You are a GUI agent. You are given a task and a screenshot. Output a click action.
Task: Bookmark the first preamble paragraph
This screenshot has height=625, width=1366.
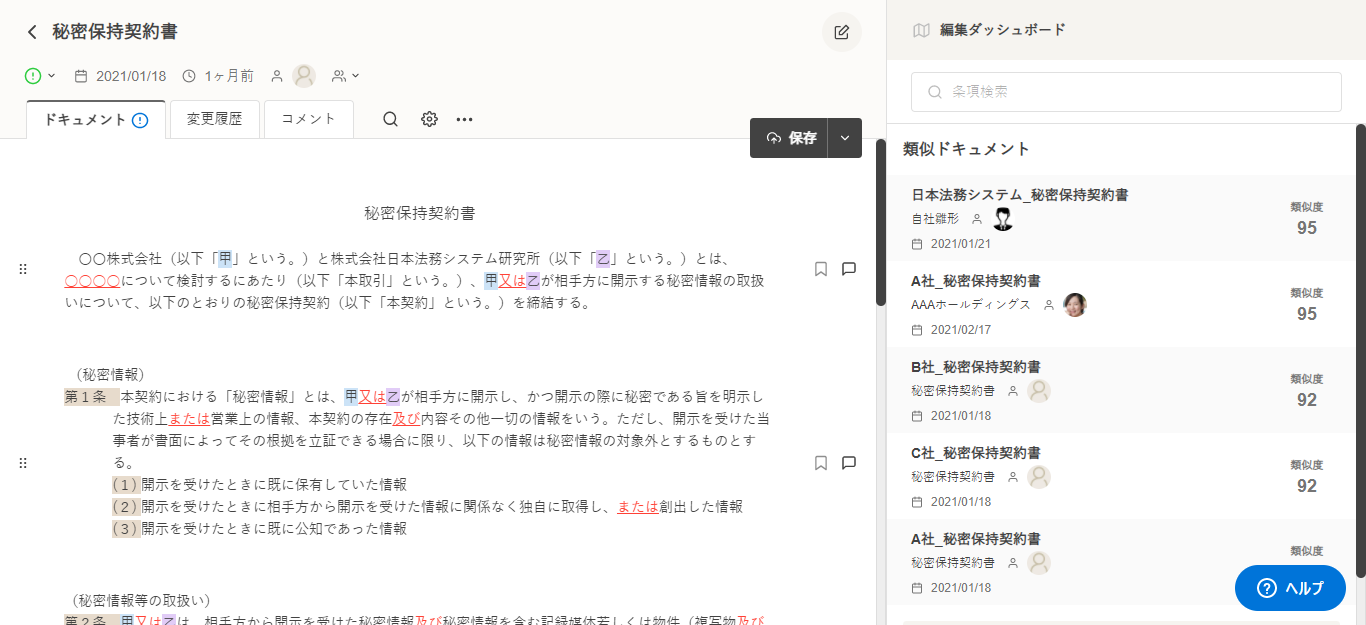[821, 269]
